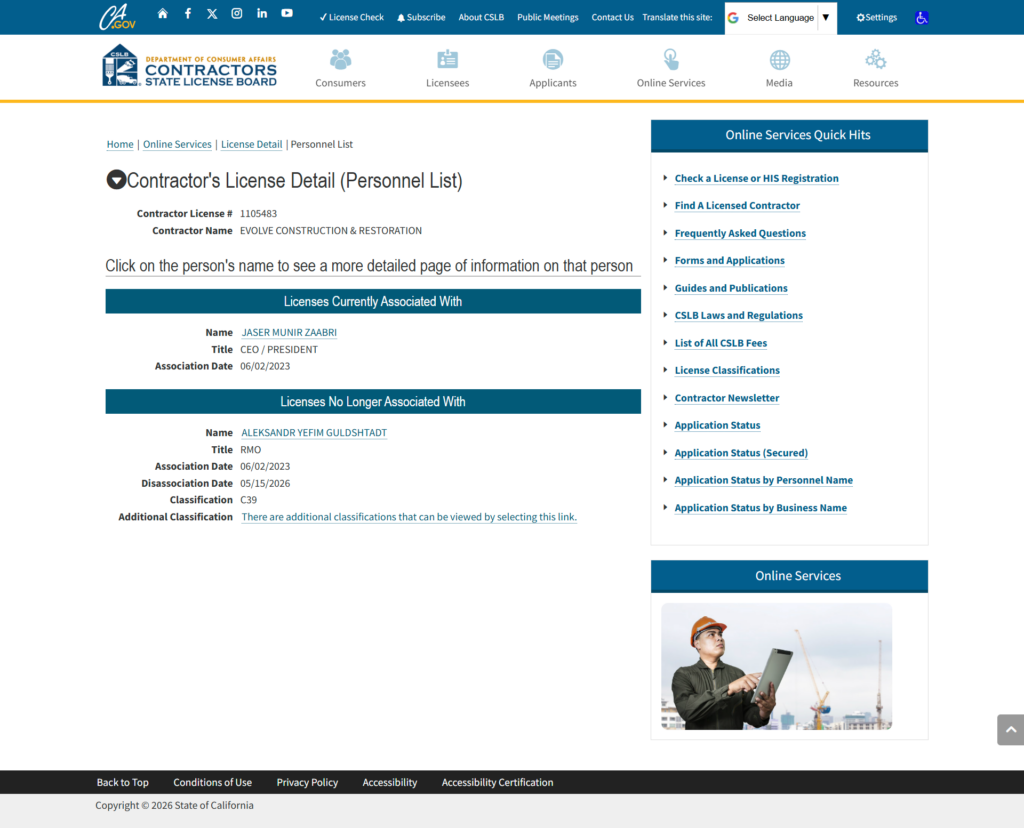Image resolution: width=1024 pixels, height=828 pixels.
Task: Open Public Meetings
Action: [547, 18]
